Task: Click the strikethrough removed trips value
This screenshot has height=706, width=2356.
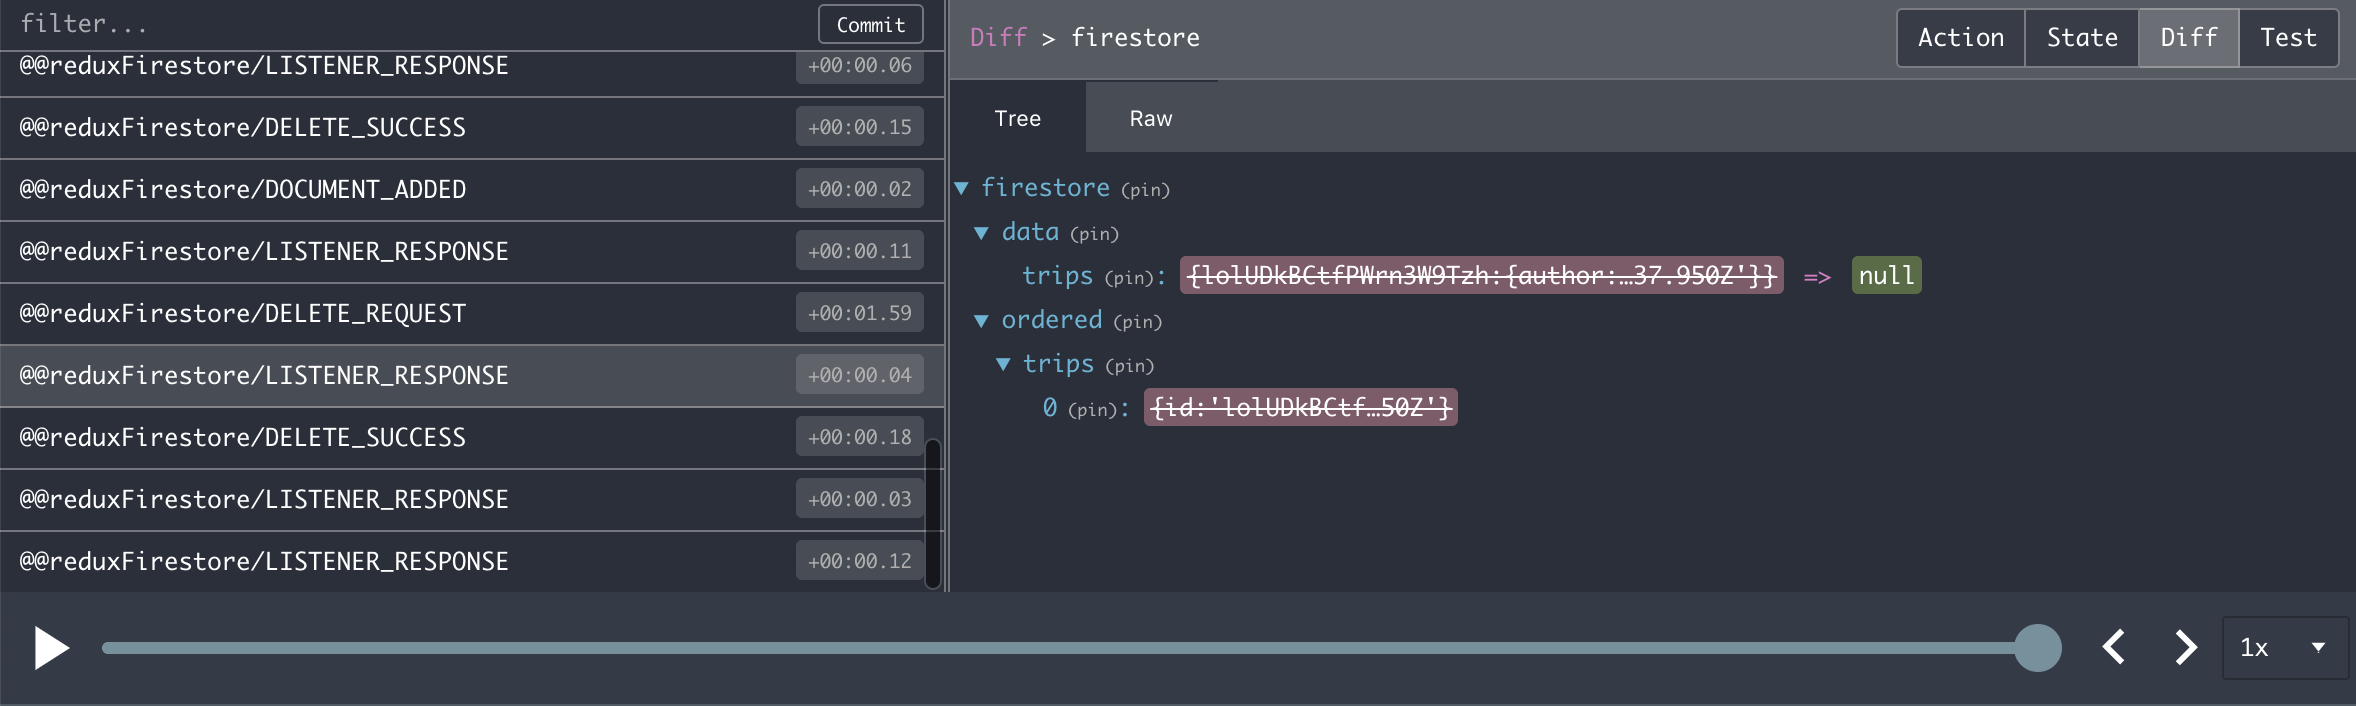Action: 1481,276
